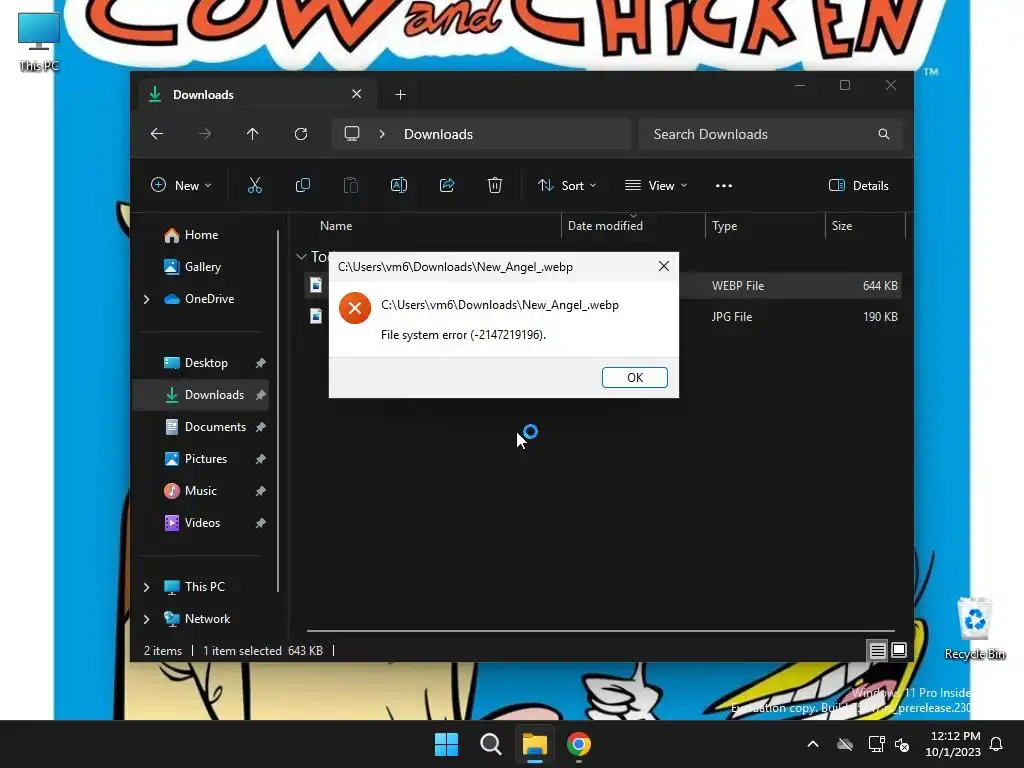Click Downloads in the address bar
Image resolution: width=1024 pixels, height=768 pixels.
[x=438, y=134]
